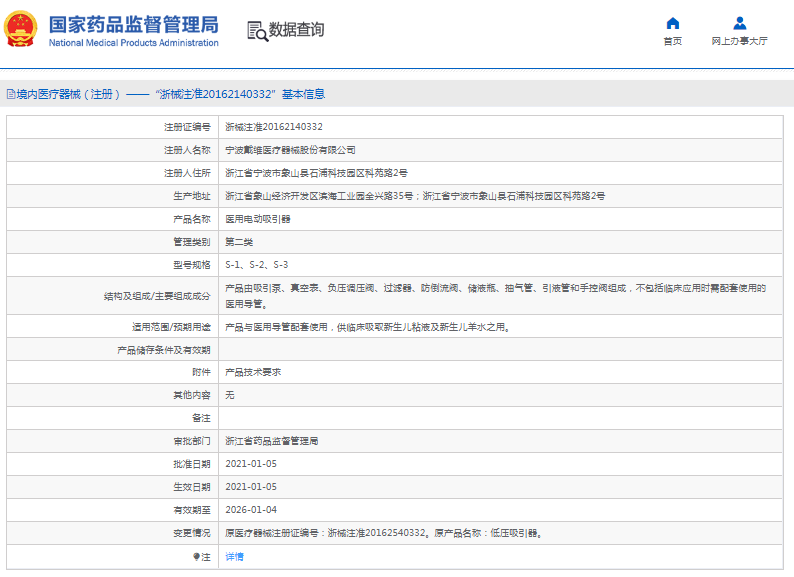Click the 首页 house icon
Screen dimensions: 794x577
[672, 23]
